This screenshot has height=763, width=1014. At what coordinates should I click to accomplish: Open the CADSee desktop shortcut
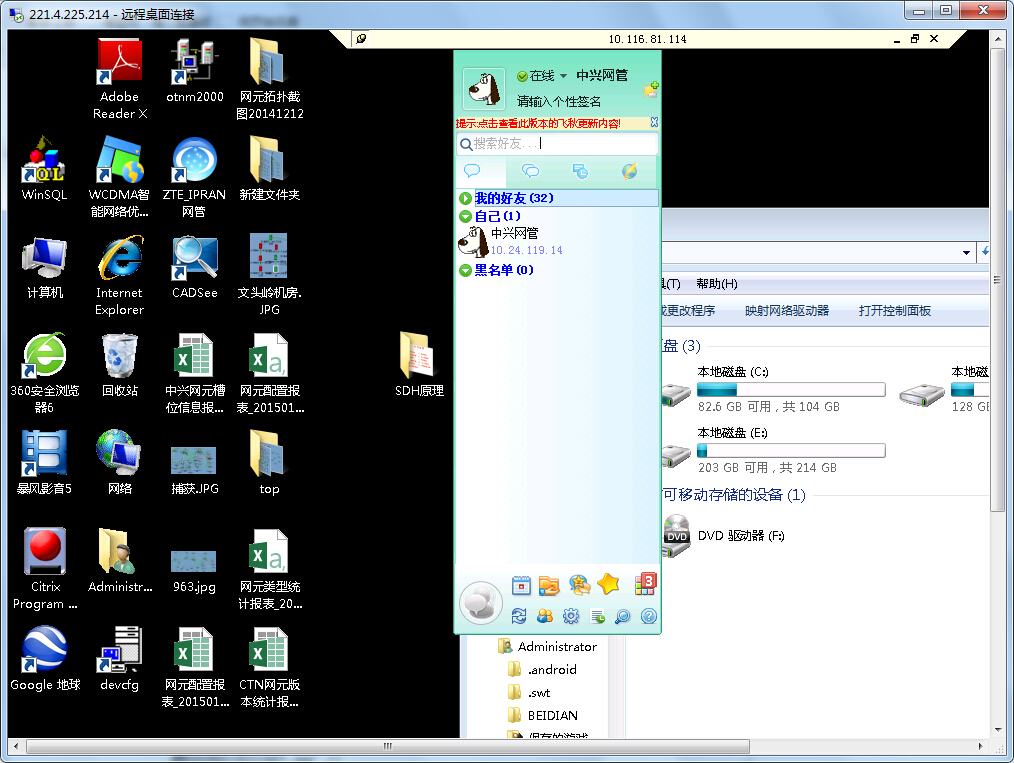(195, 266)
